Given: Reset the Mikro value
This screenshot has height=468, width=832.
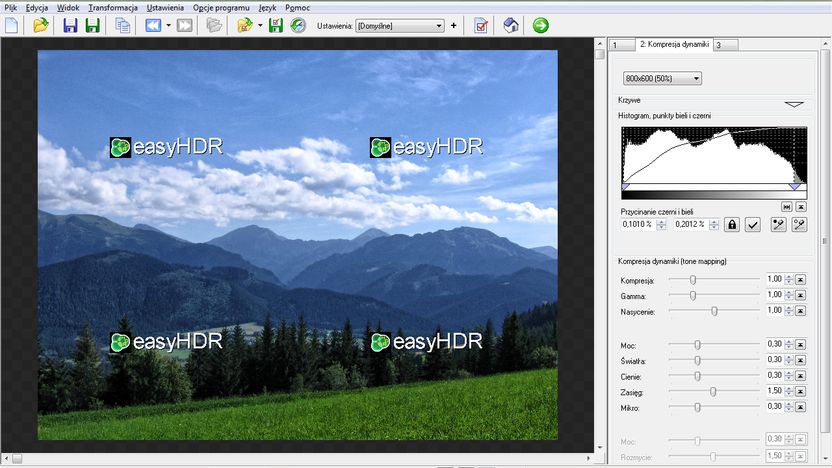Looking at the screenshot, I should 801,407.
